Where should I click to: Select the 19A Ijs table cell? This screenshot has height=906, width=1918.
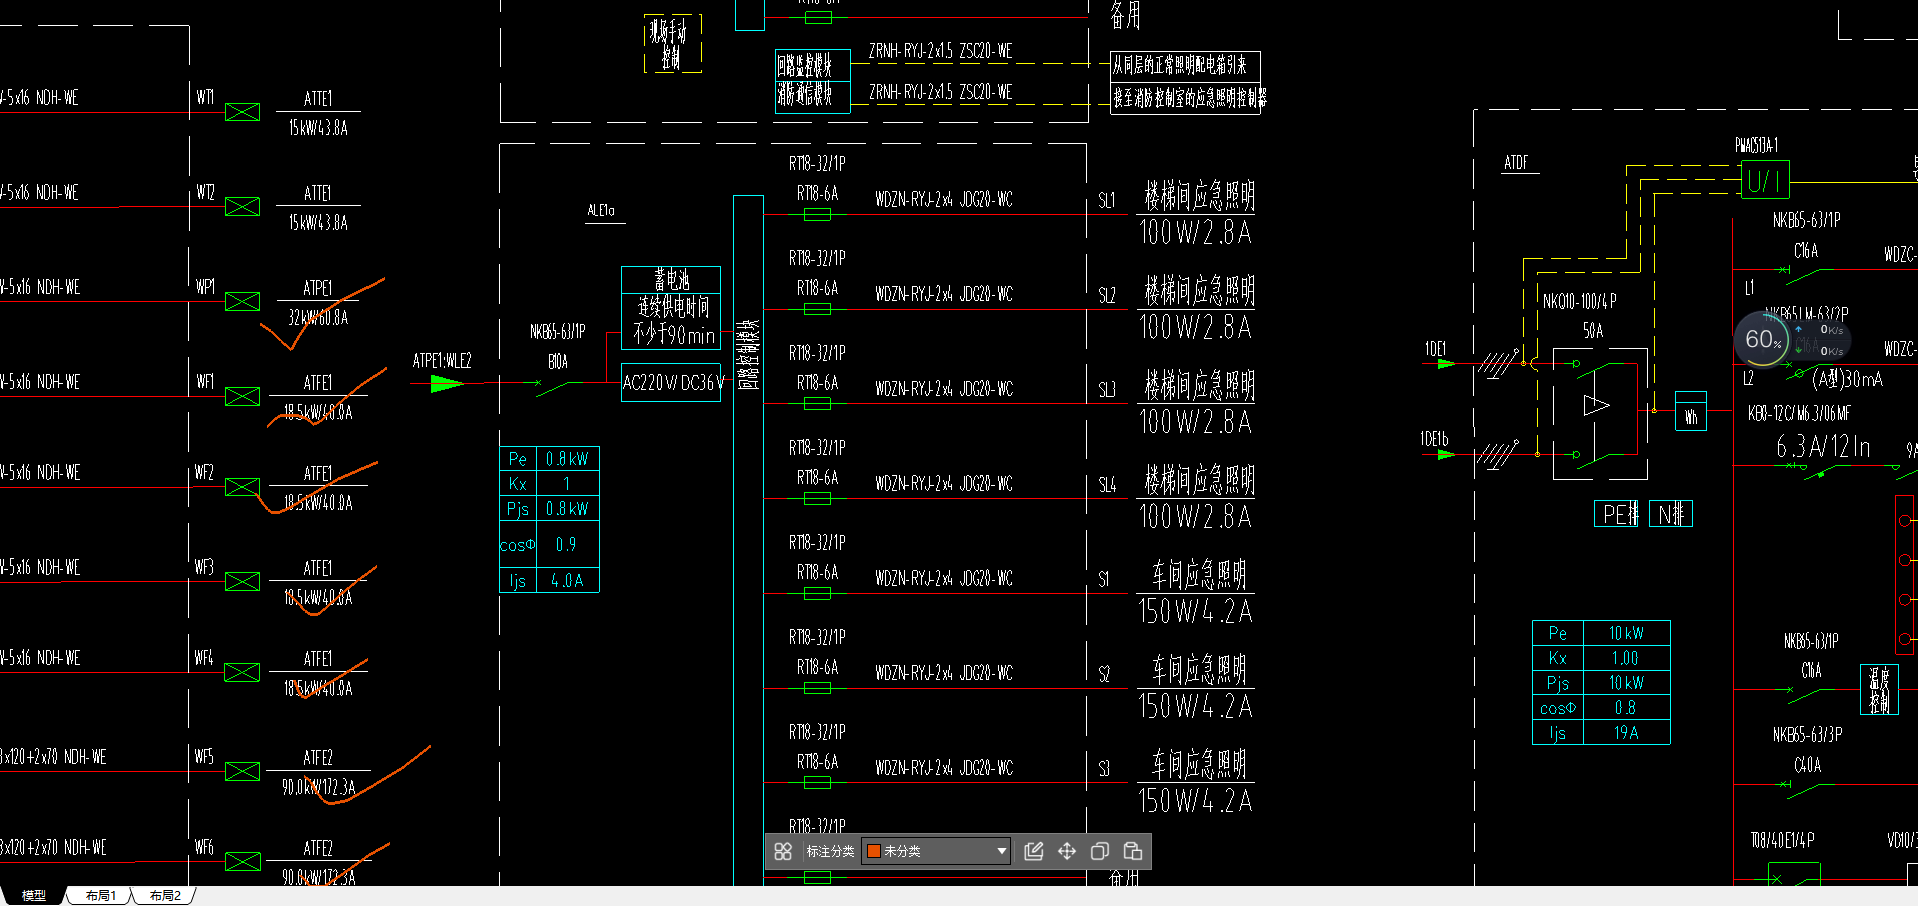coord(1626,733)
